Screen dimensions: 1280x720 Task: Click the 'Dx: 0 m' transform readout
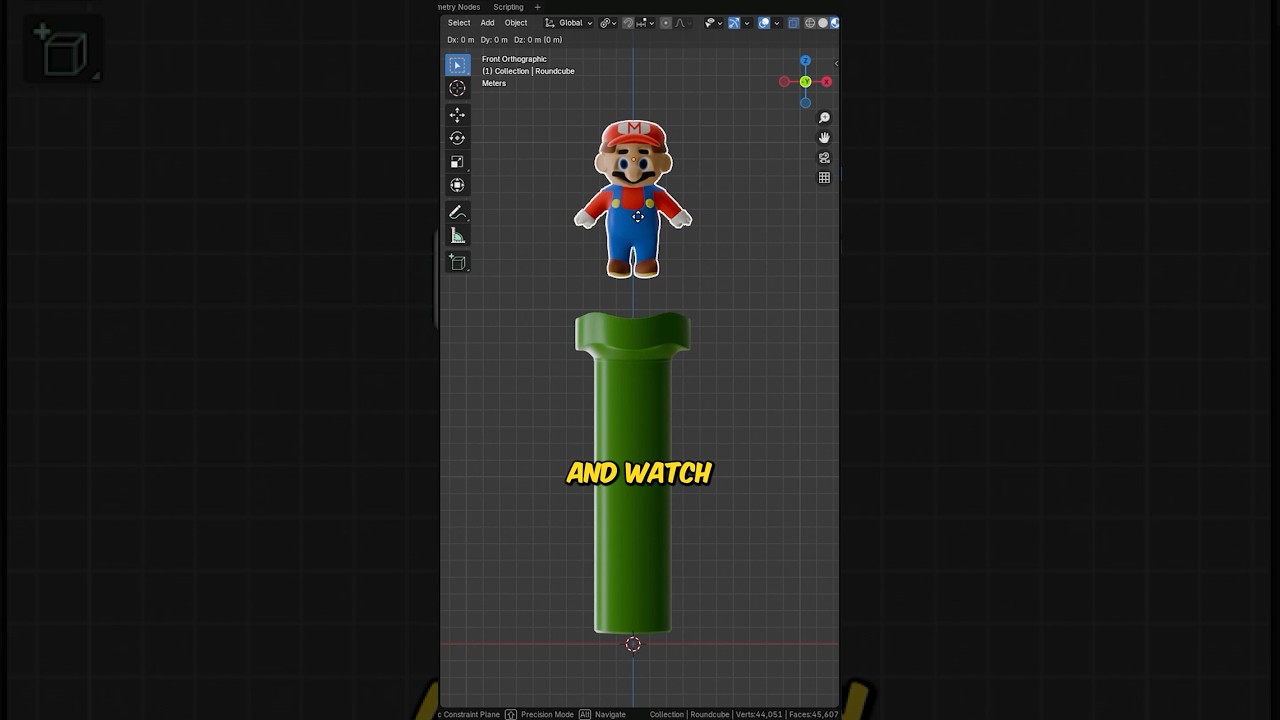(x=461, y=40)
